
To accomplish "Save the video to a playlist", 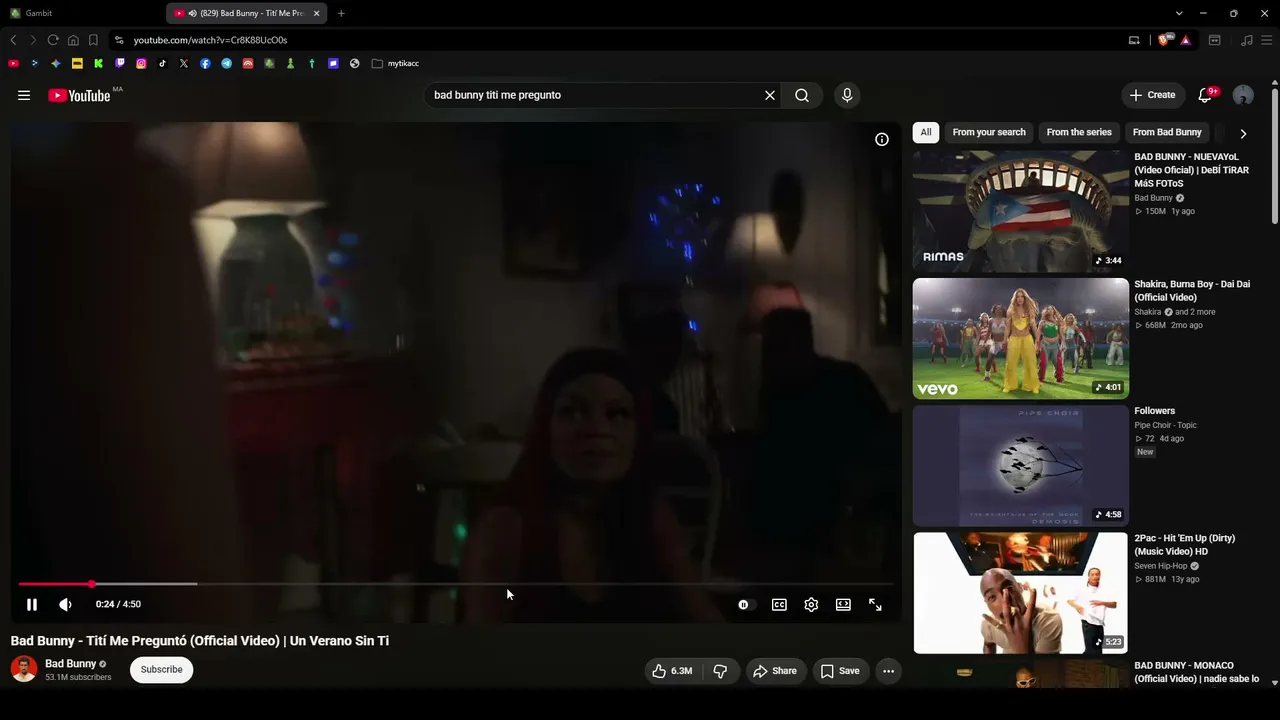I will (840, 671).
